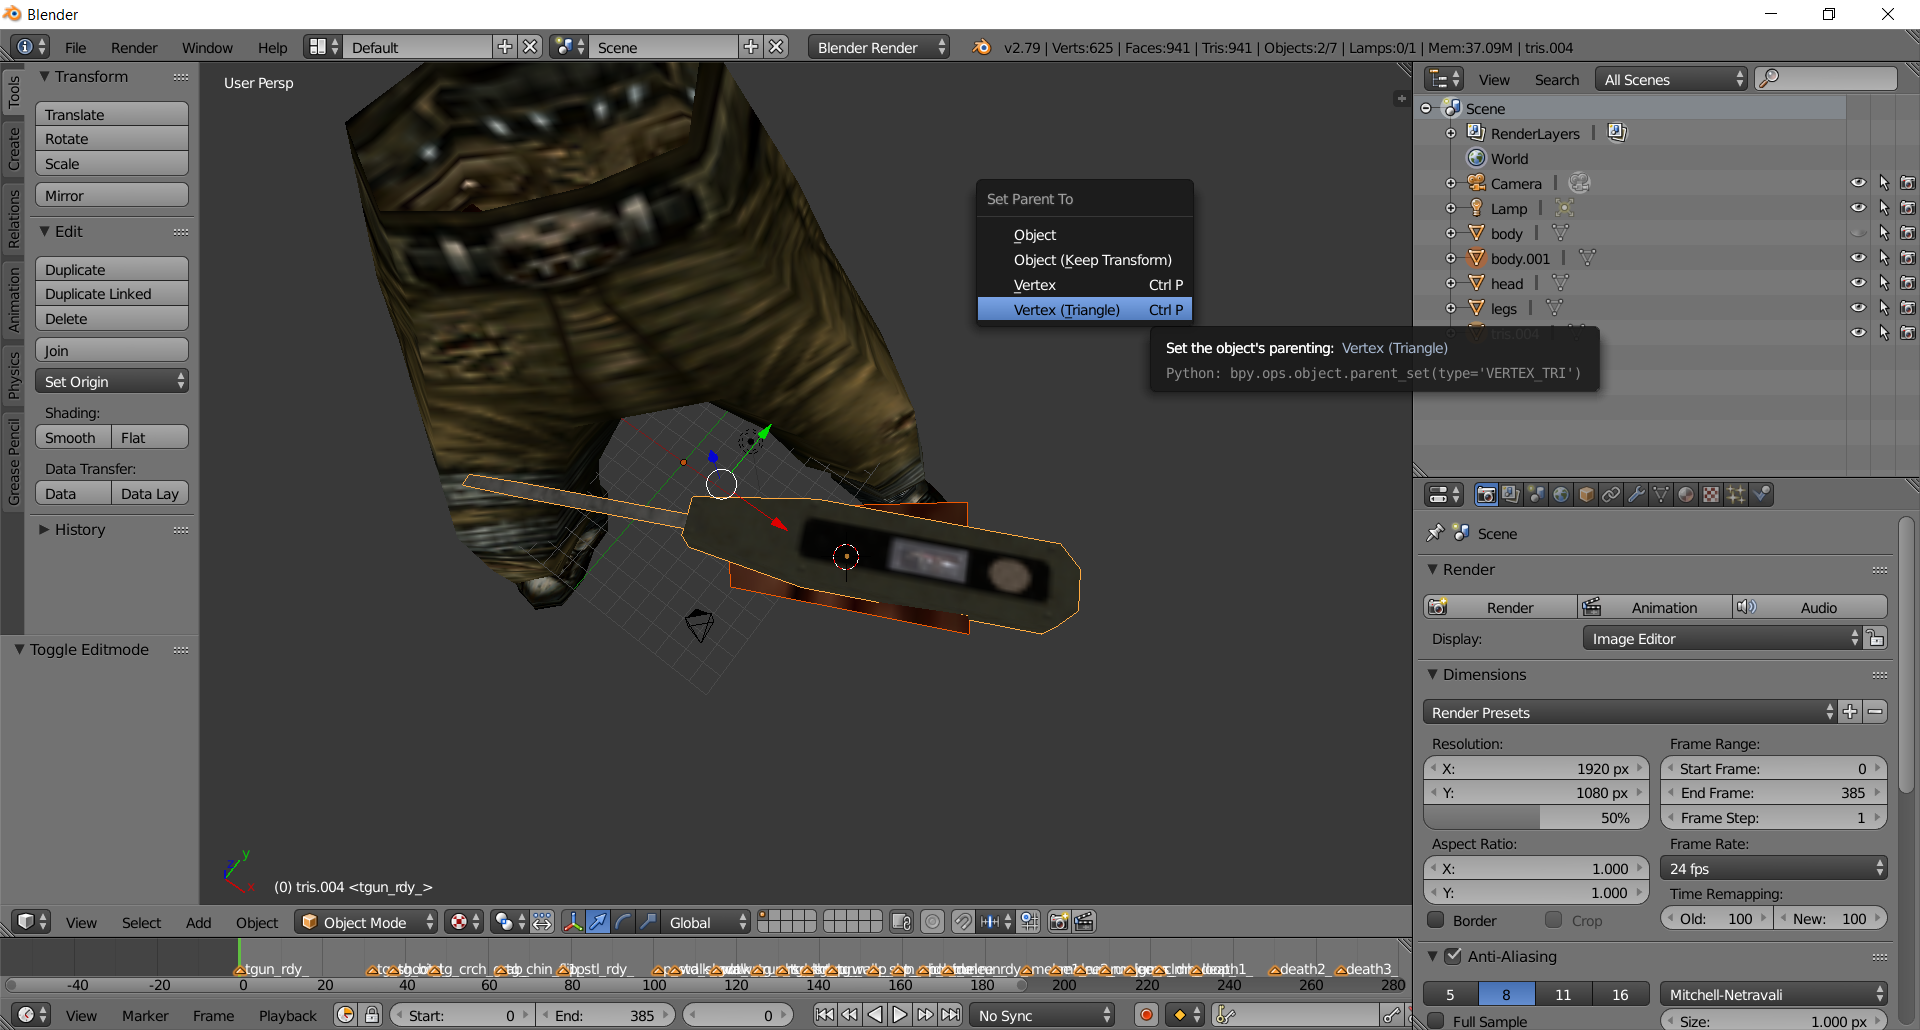Toggle visibility eye for head object

[1858, 283]
